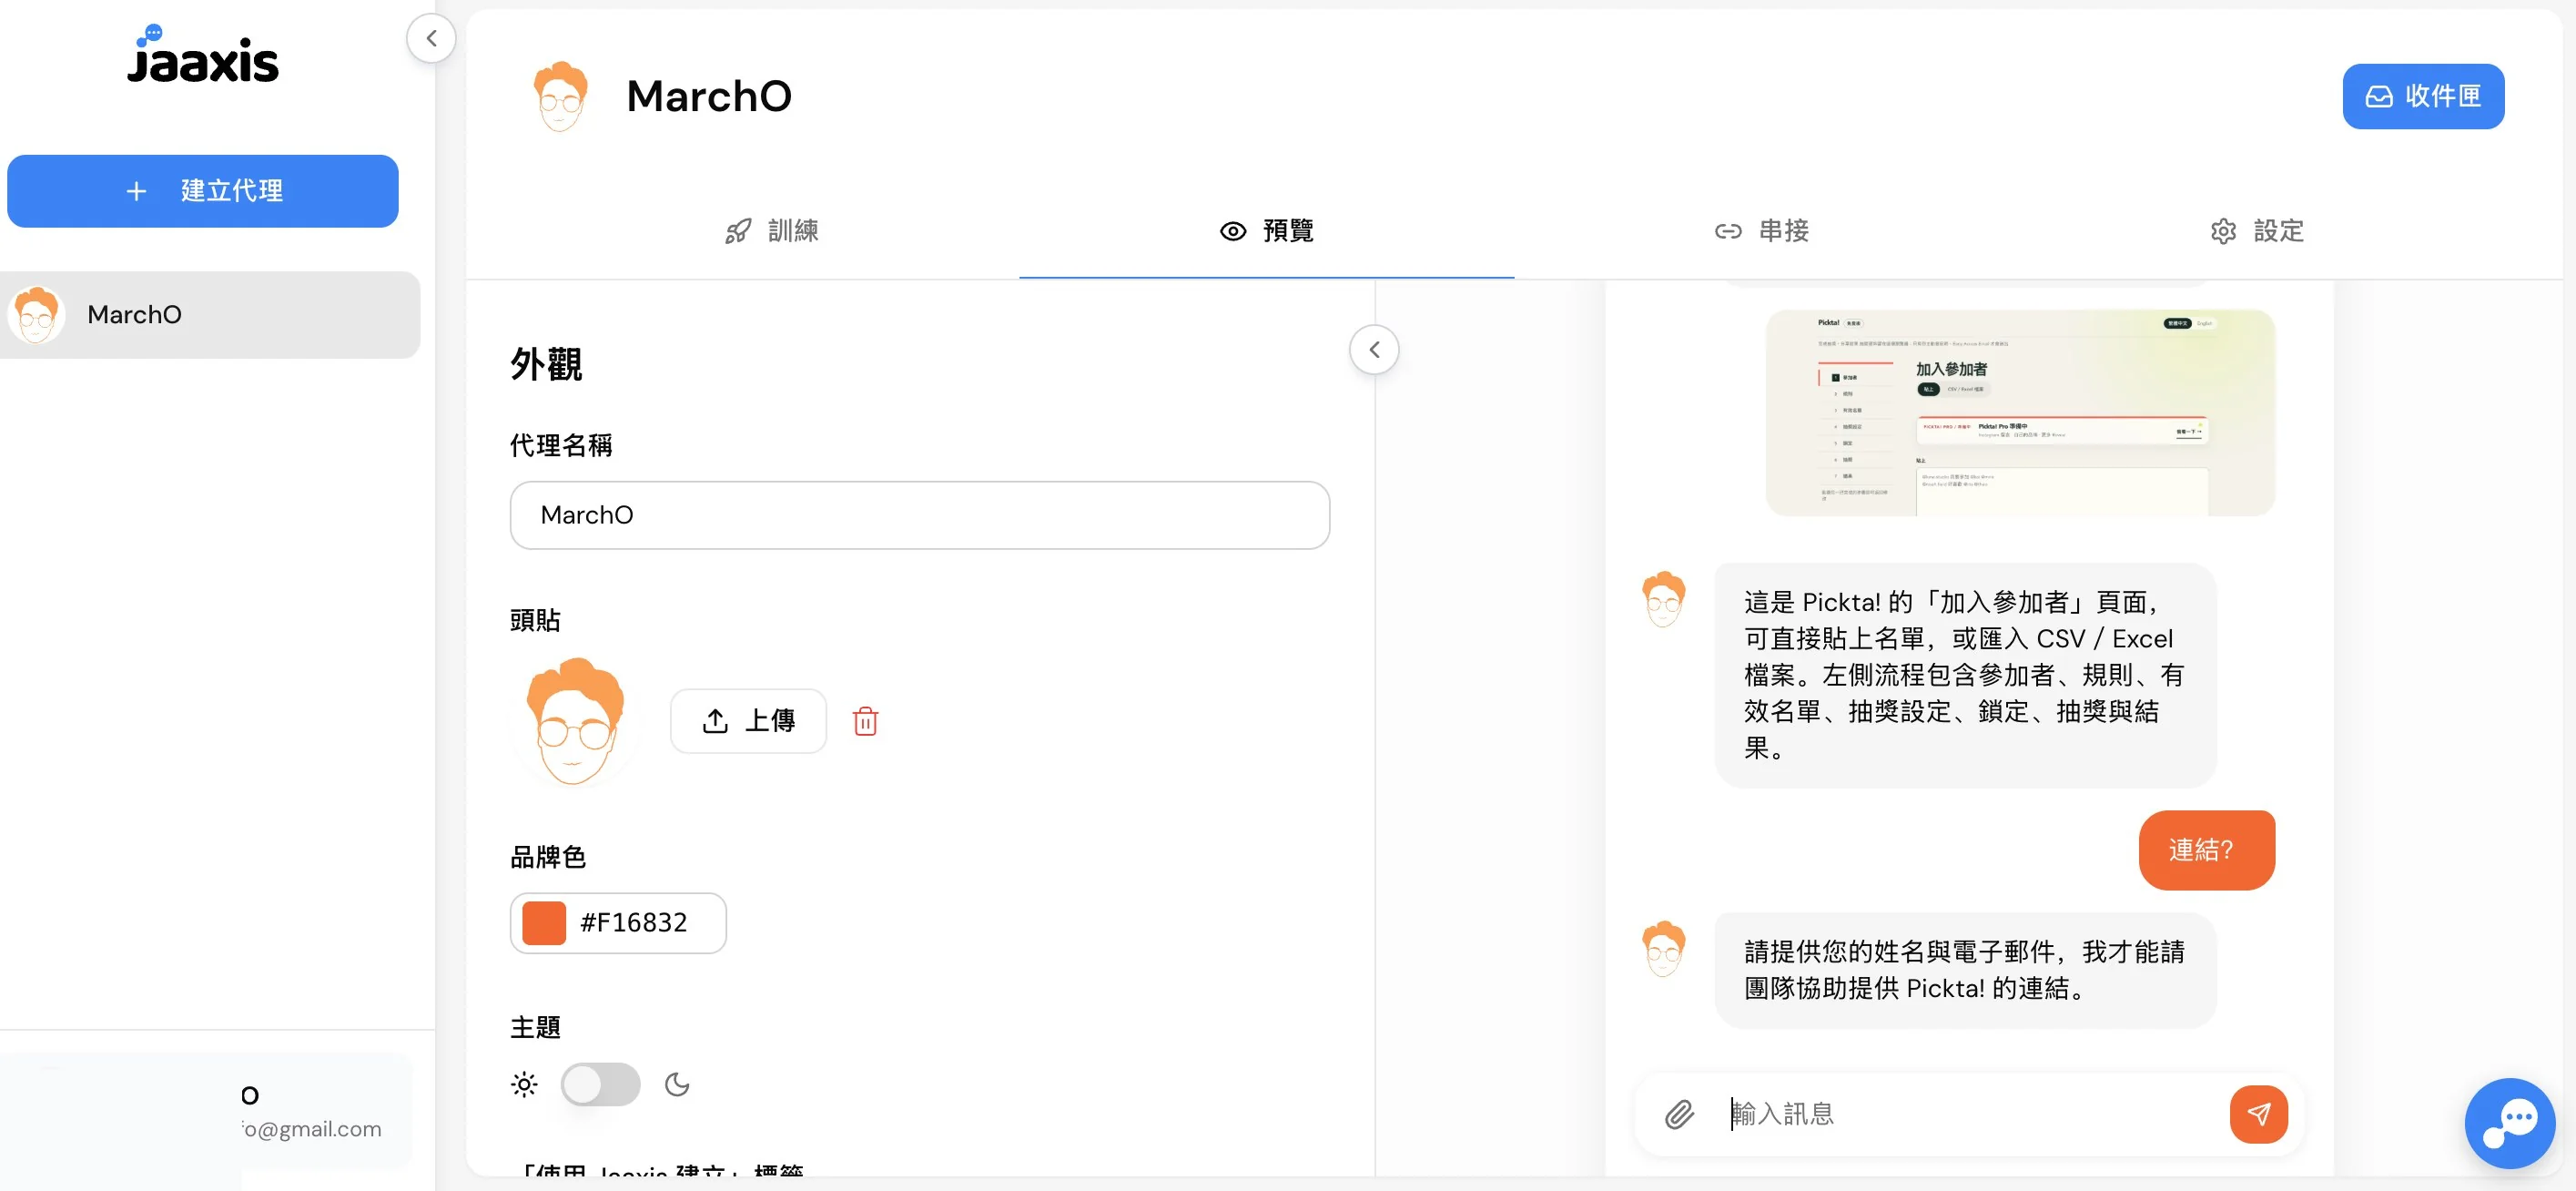Image resolution: width=2576 pixels, height=1191 pixels.
Task: Click the moon dark-mode icon
Action: pyautogui.click(x=677, y=1085)
